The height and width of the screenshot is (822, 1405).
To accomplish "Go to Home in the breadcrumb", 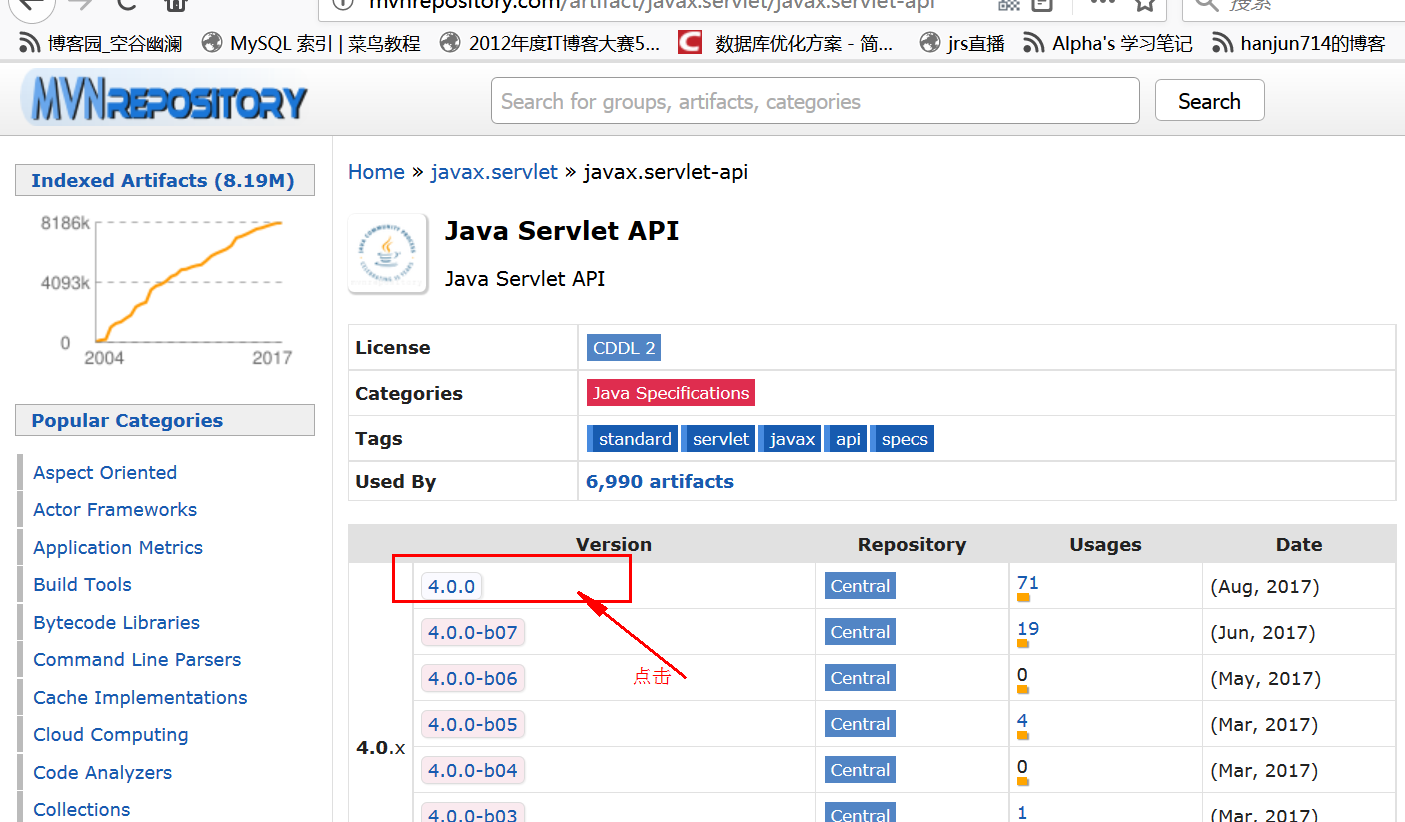I will point(376,172).
